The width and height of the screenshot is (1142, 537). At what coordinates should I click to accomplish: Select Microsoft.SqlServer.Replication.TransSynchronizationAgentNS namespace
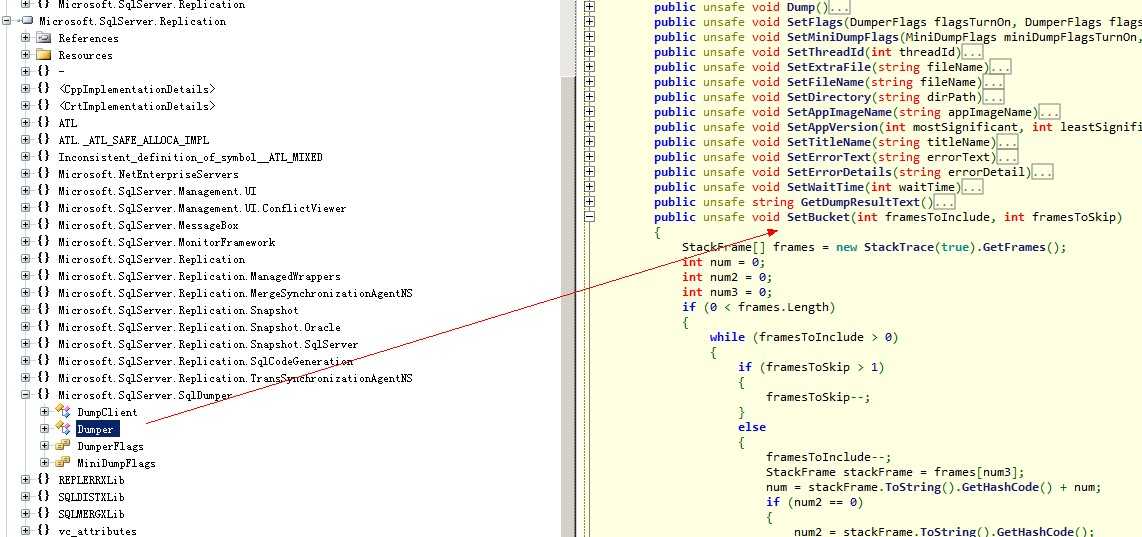click(x=235, y=378)
